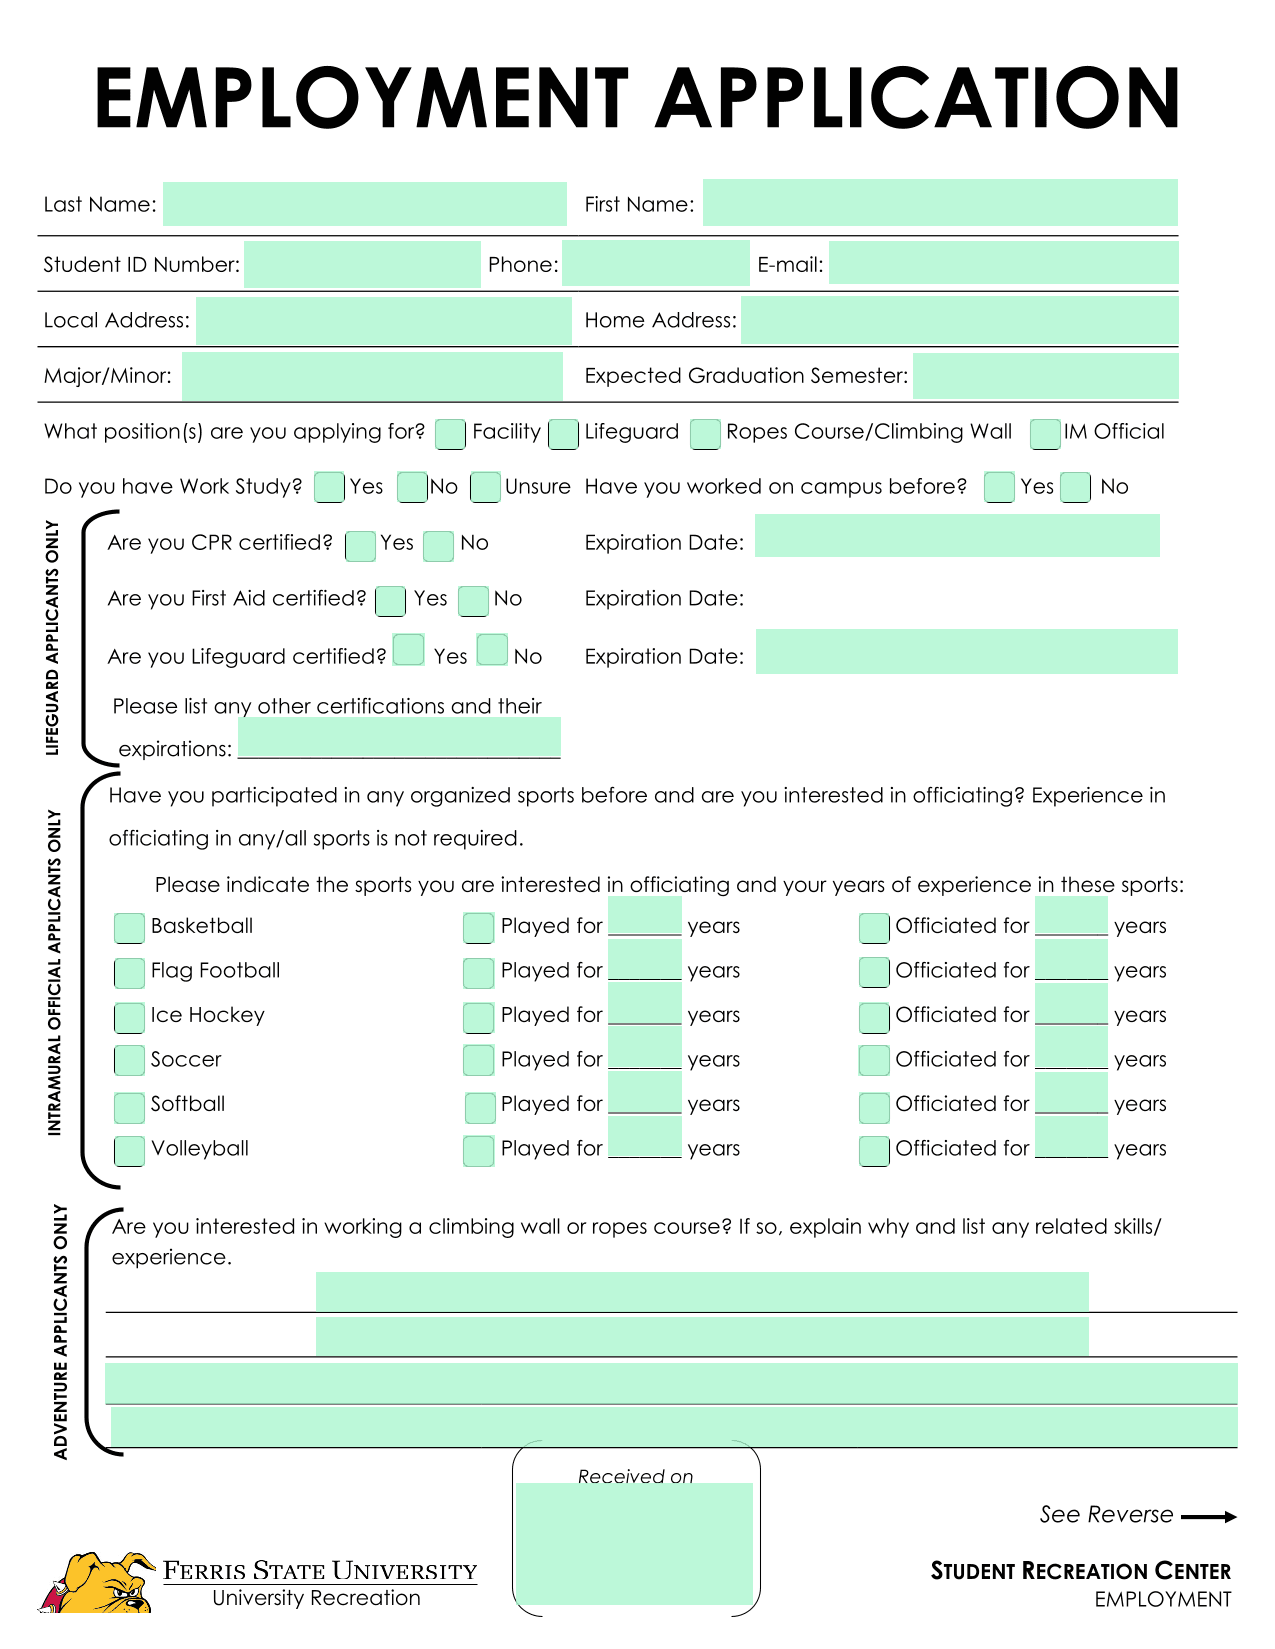The image size is (1275, 1649).
Task: Click the CPR Expiration Date field
Action: (x=957, y=536)
